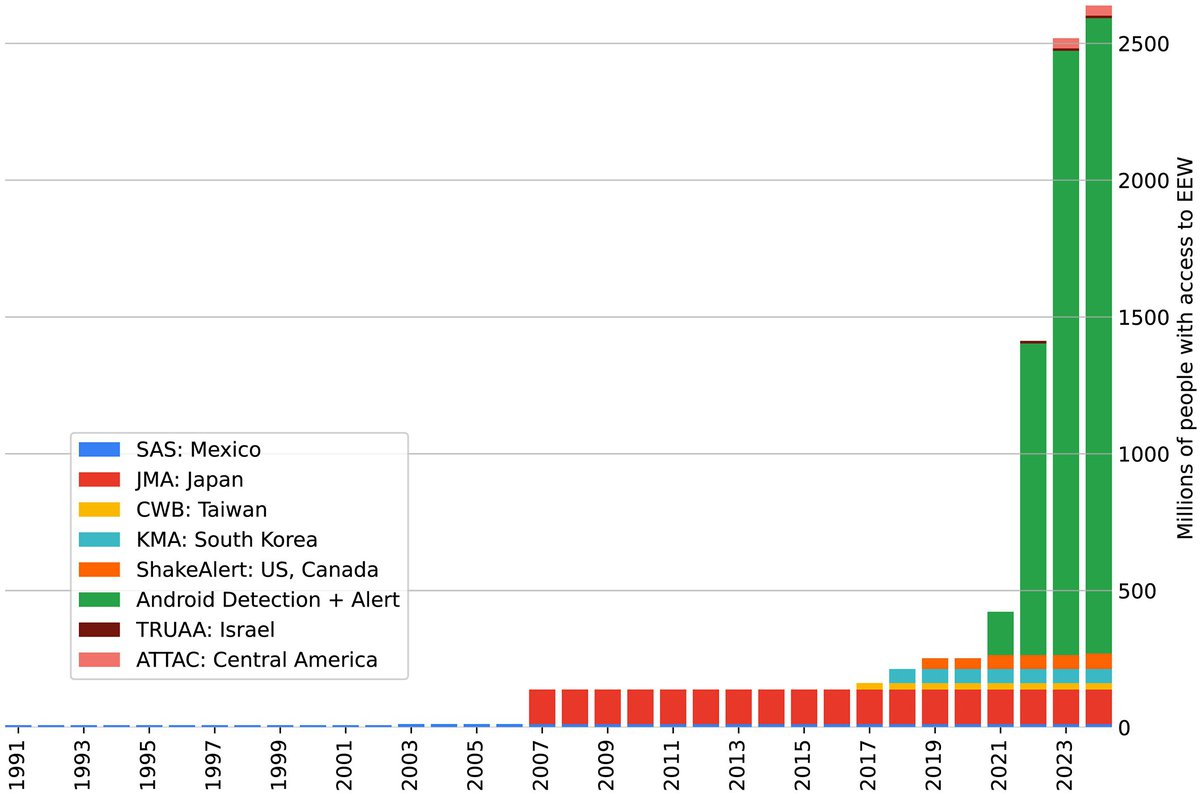The height and width of the screenshot is (793, 1200).
Task: Select the green segment of the 2022 bar
Action: 1033,500
